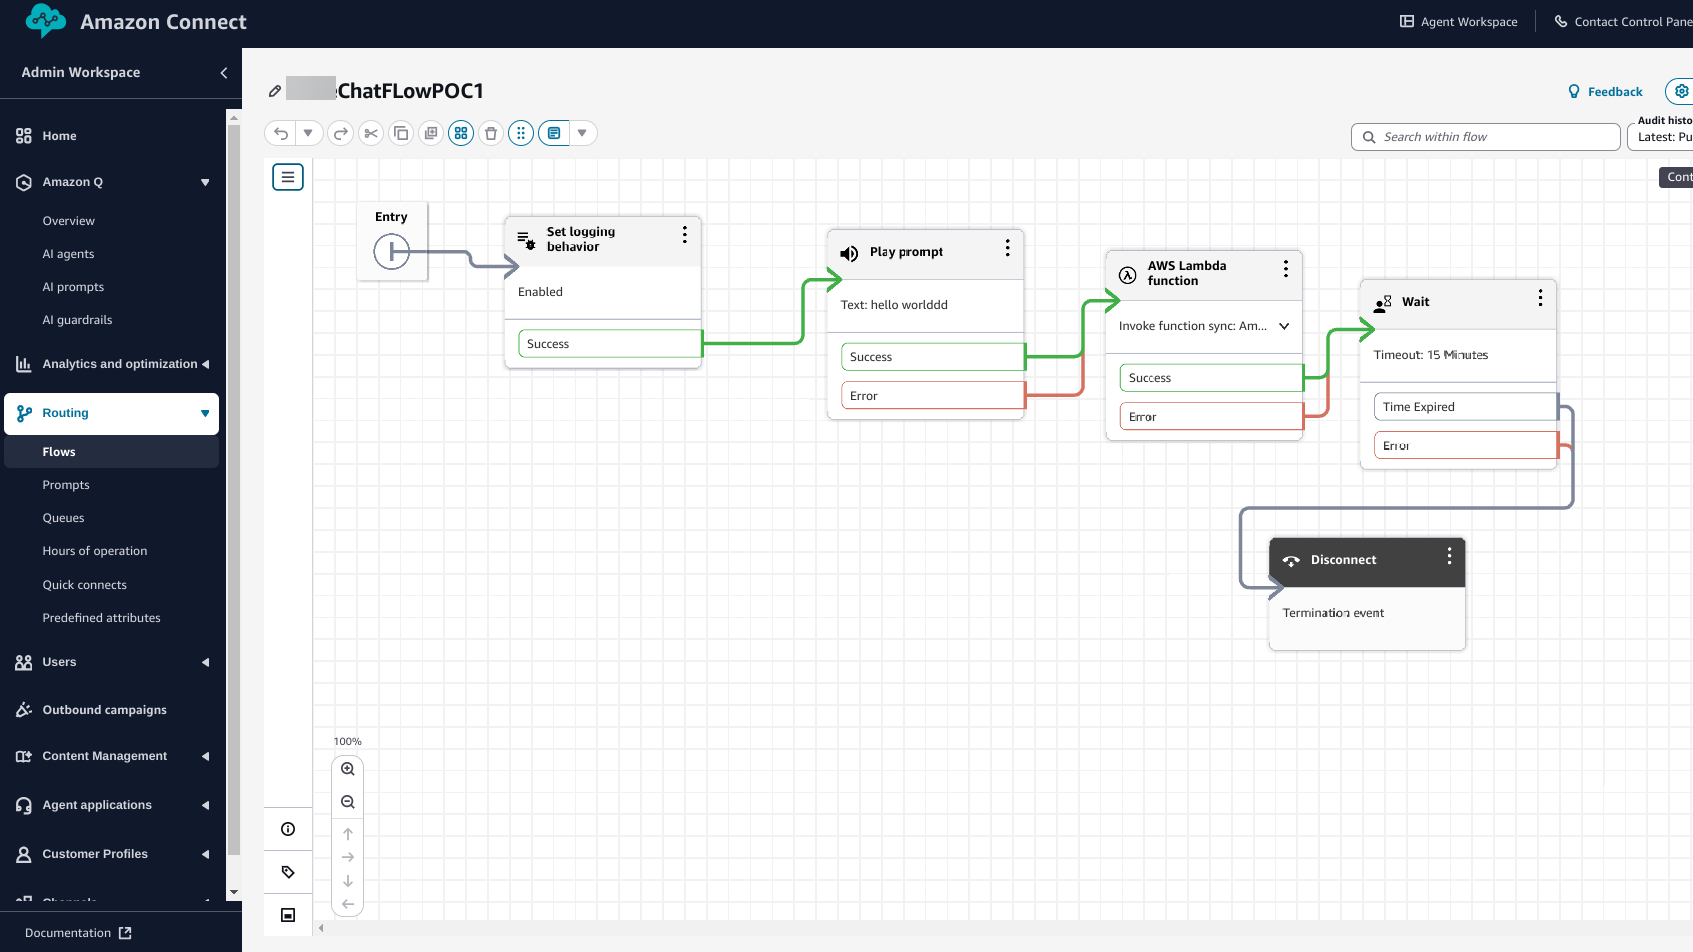The image size is (1693, 952).
Task: Click the redo arrow icon
Action: (341, 133)
